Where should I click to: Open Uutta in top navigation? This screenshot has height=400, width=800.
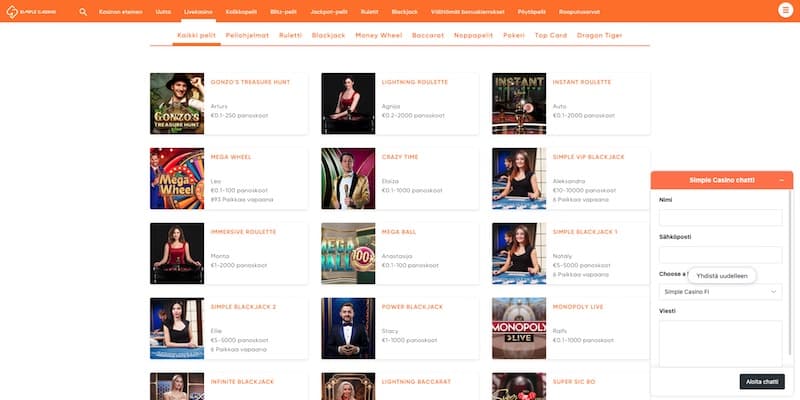(163, 12)
